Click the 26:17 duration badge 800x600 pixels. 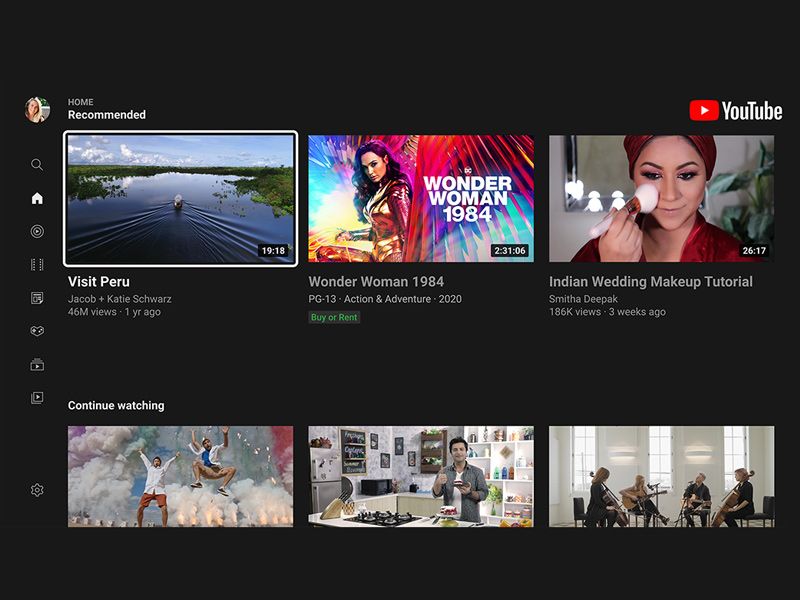(x=754, y=251)
